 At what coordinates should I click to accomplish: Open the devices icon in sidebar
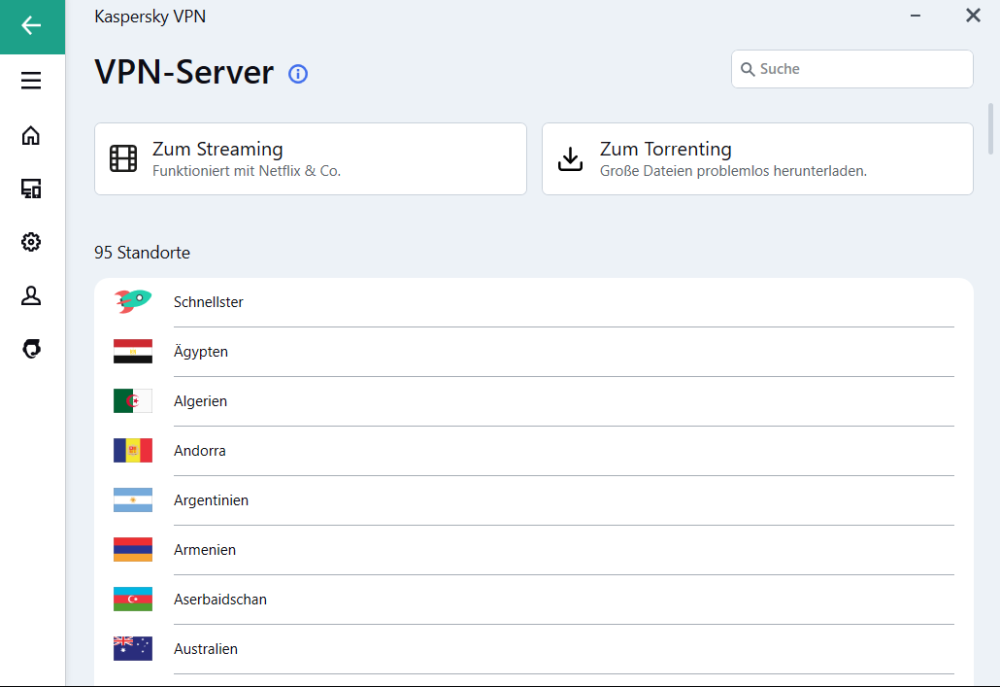coord(31,189)
